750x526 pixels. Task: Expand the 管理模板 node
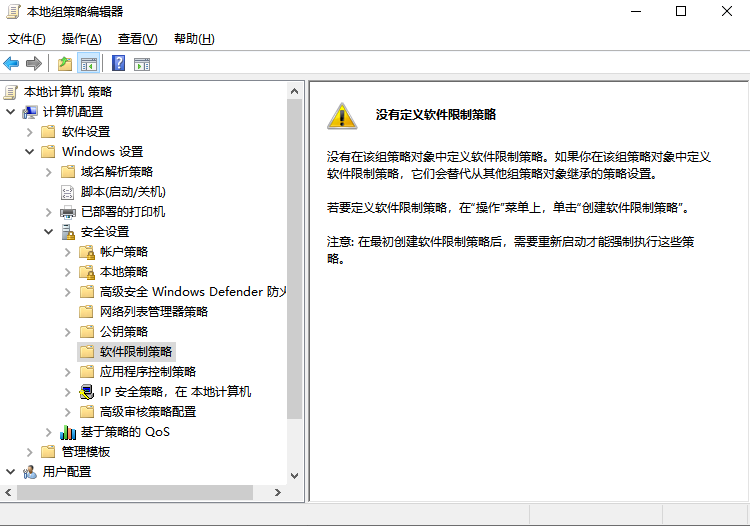(30, 452)
